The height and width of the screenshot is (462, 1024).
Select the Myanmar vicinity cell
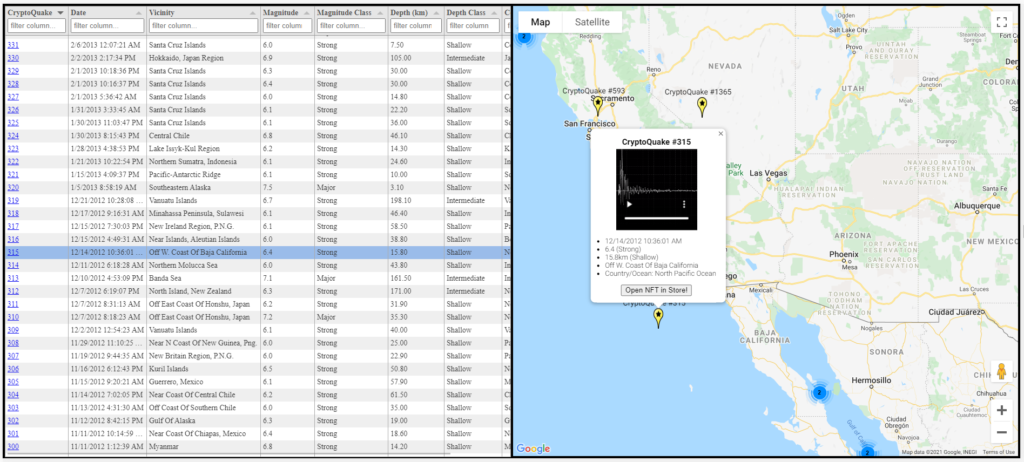203,446
